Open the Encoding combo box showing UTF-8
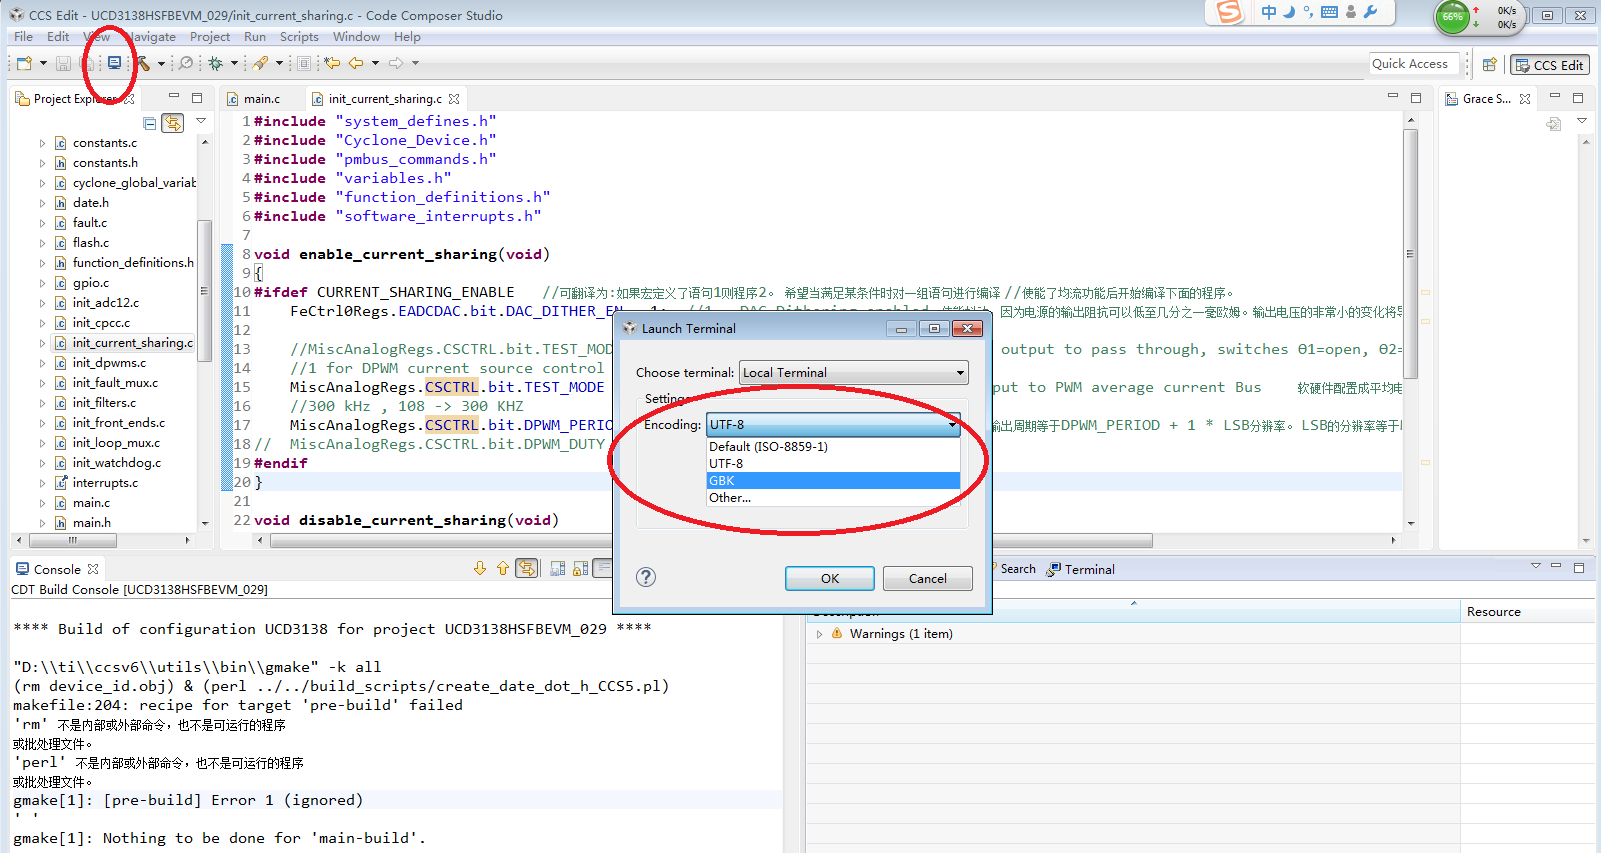1601x853 pixels. click(833, 425)
